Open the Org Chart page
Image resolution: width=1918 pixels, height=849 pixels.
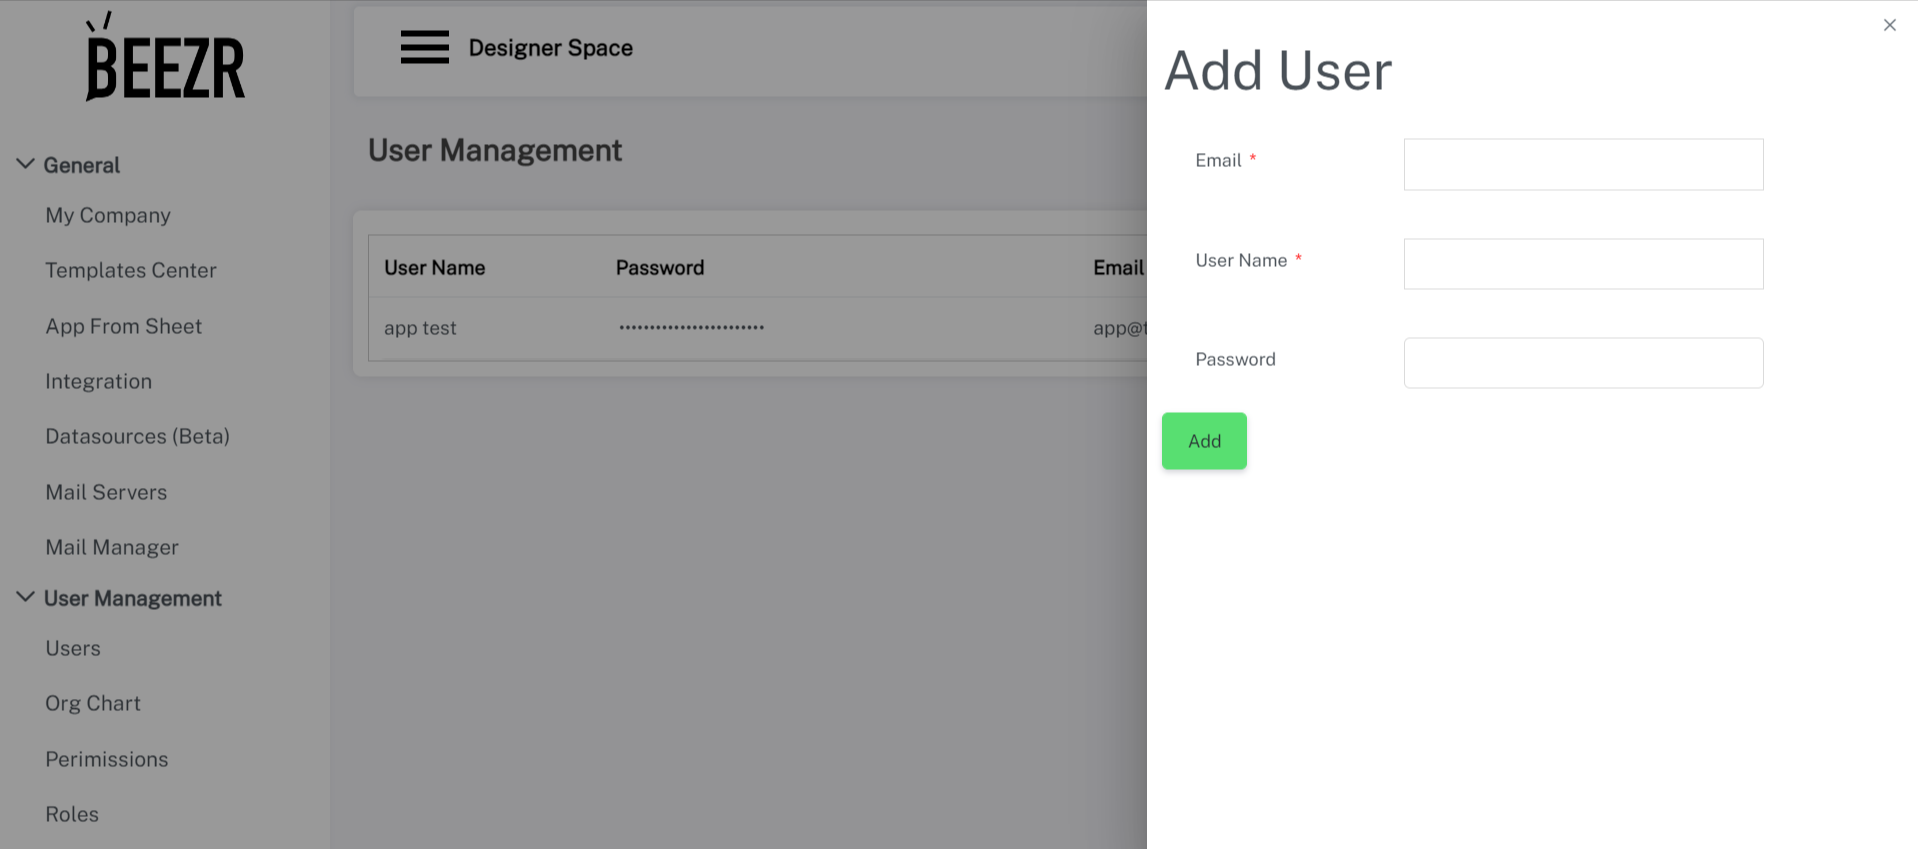[93, 703]
